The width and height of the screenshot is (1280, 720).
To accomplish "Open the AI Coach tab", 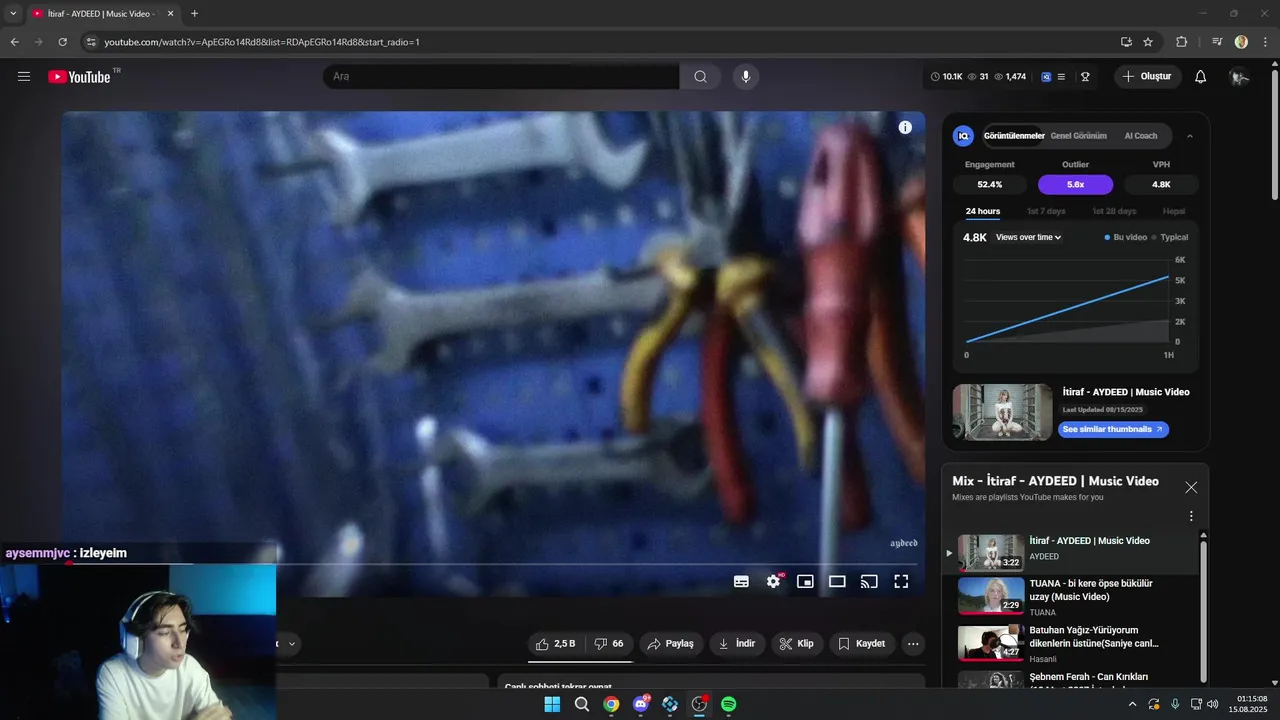I will (1141, 136).
